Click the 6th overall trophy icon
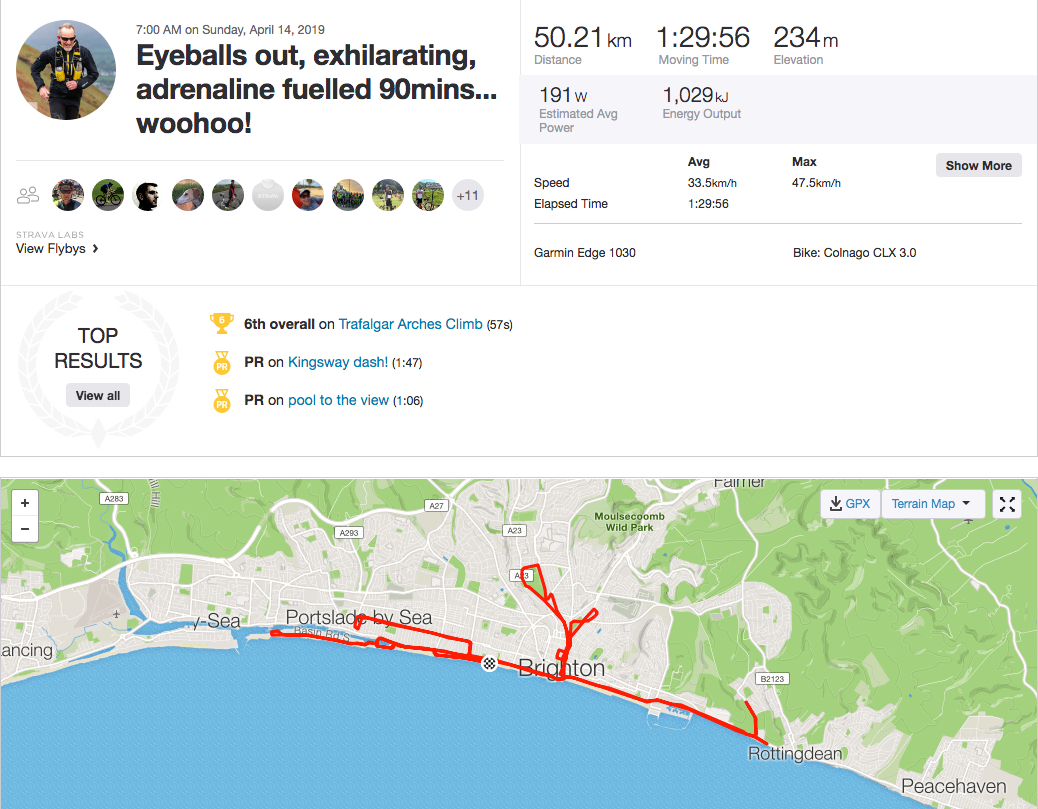Screen dimensions: 1038x809 click(x=221, y=324)
